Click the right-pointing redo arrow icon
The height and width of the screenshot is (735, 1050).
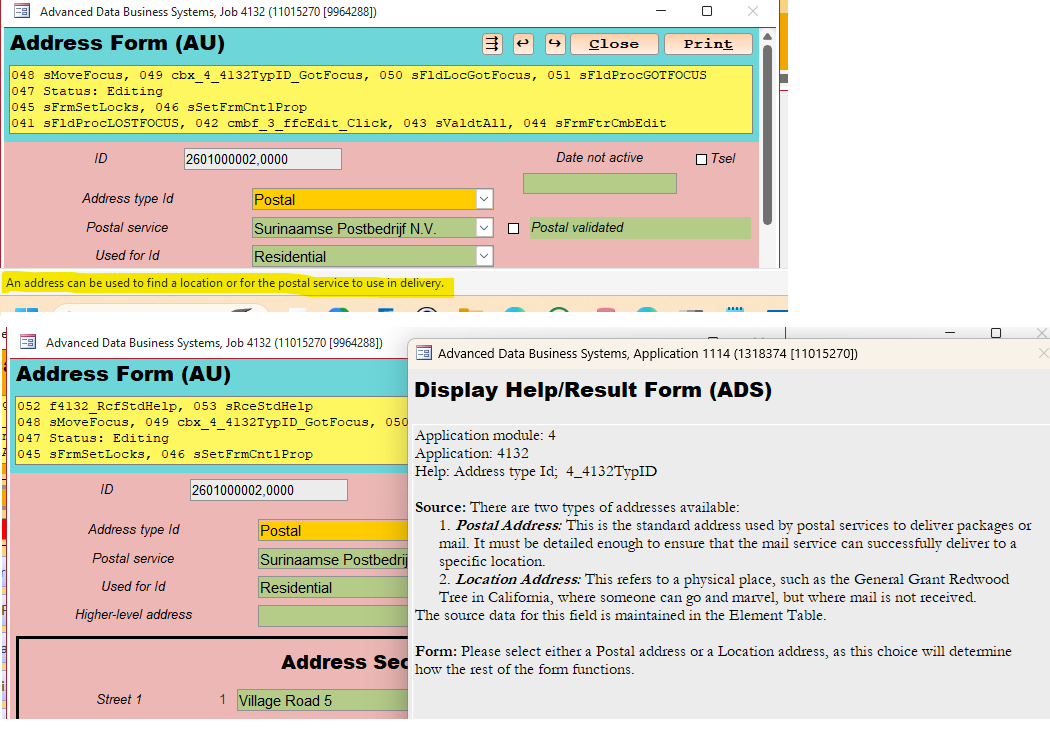[x=554, y=44]
